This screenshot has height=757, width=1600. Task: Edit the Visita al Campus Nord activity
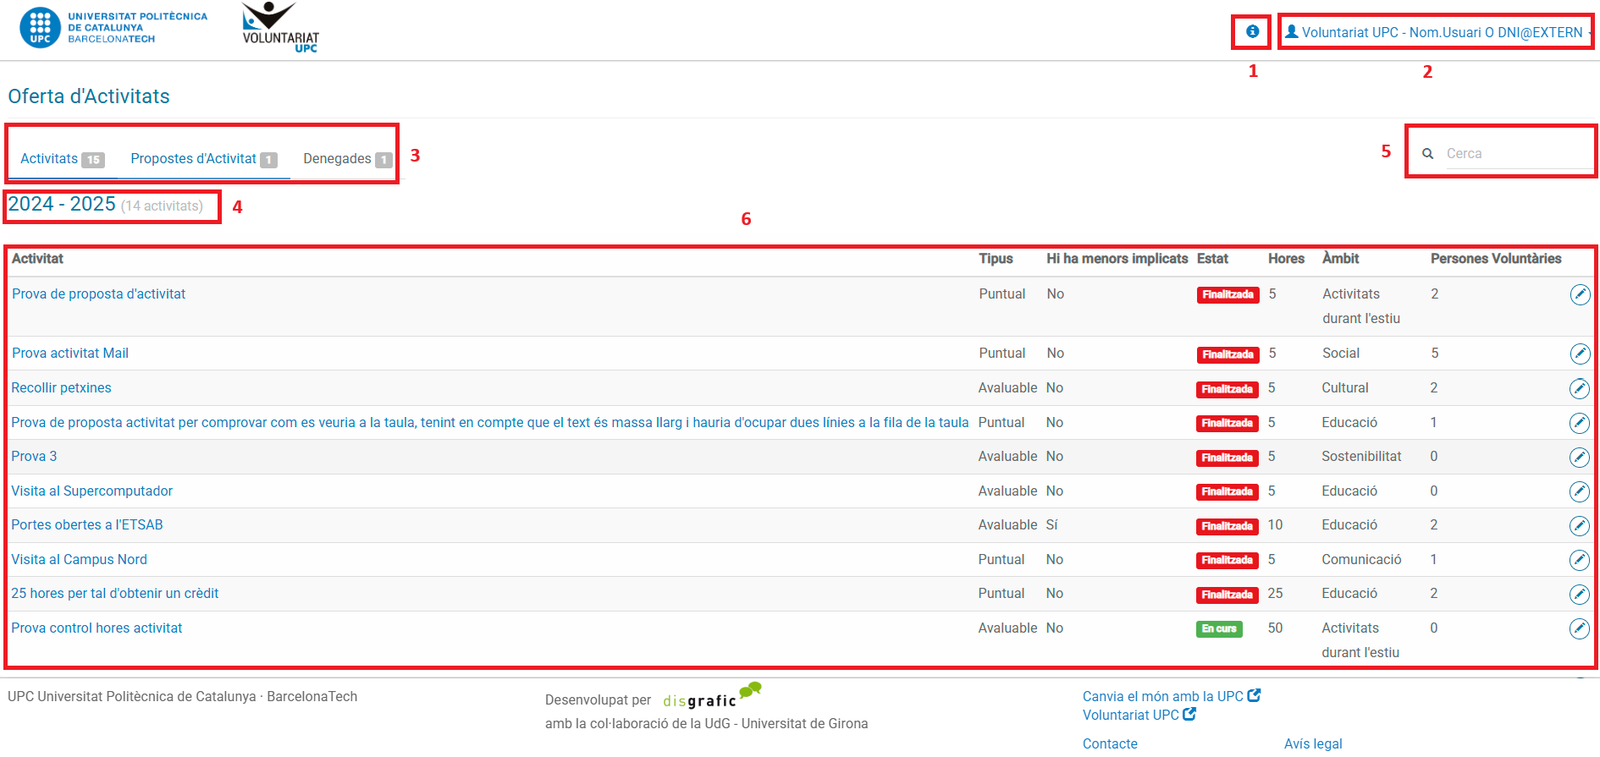pyautogui.click(x=1579, y=560)
